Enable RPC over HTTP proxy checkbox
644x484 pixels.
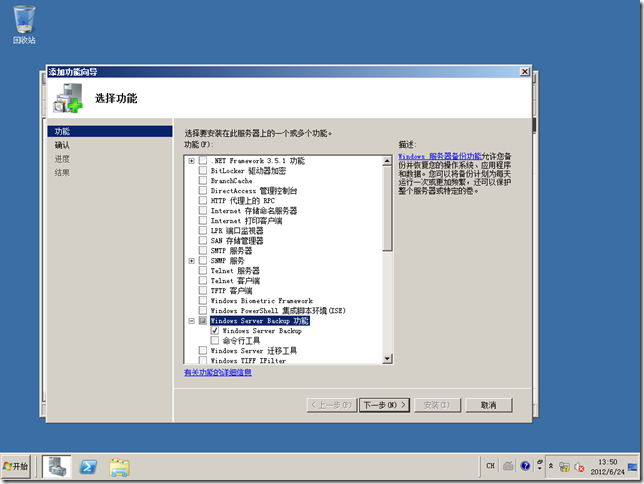tap(203, 200)
